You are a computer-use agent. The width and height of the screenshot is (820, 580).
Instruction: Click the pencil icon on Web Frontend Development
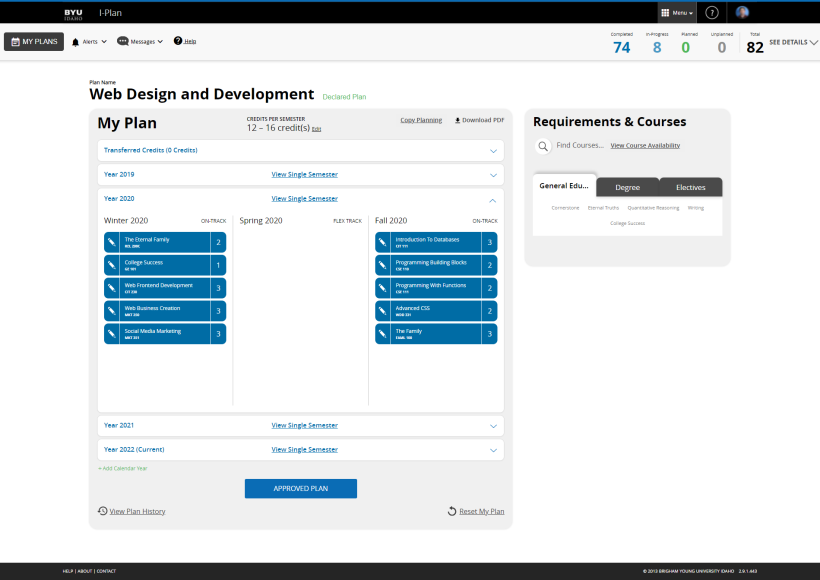pos(111,288)
